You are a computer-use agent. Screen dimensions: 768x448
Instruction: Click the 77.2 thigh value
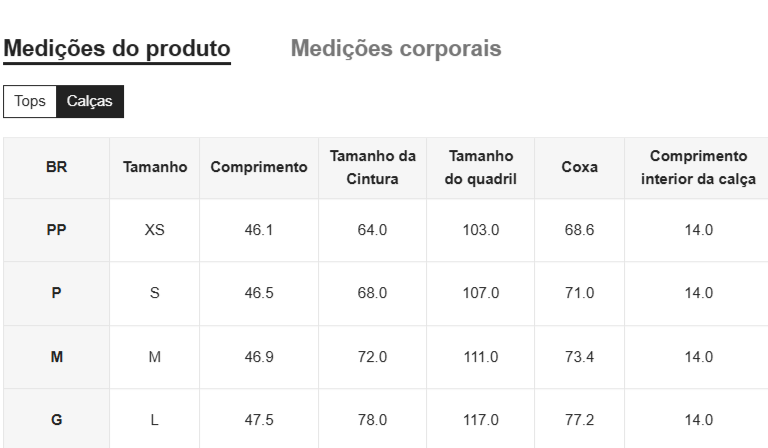(x=579, y=420)
